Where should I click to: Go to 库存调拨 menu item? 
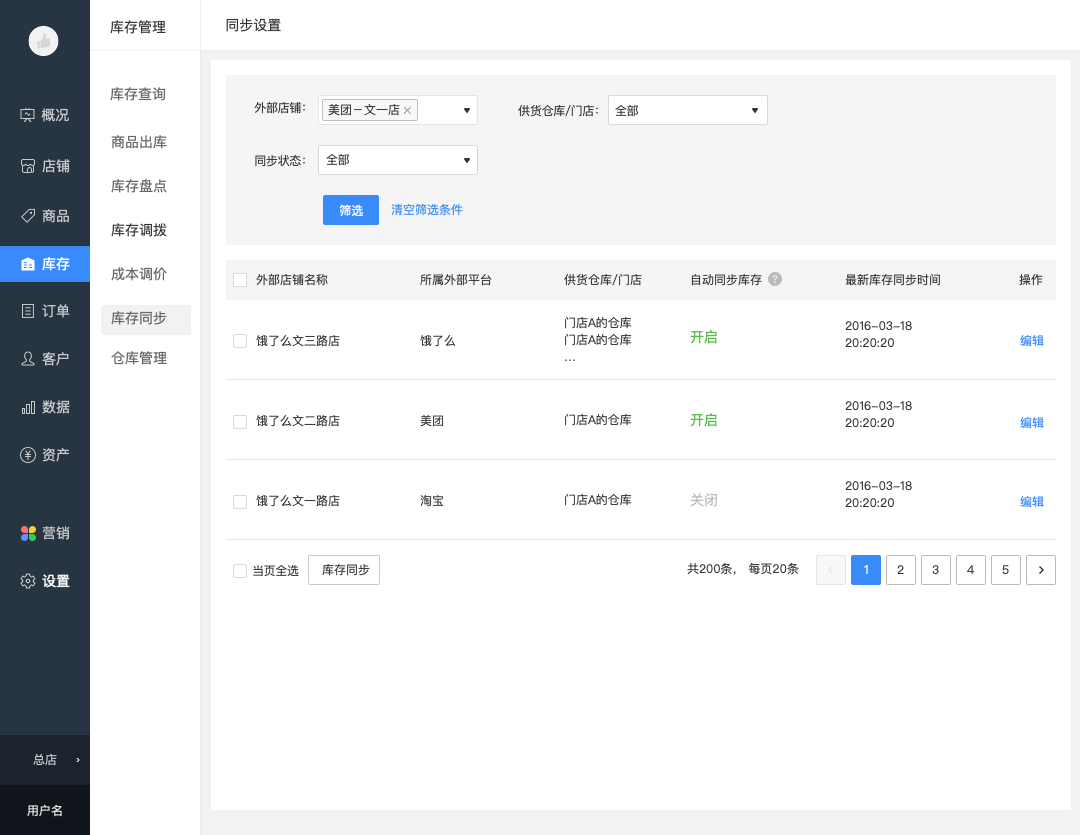pyautogui.click(x=139, y=230)
